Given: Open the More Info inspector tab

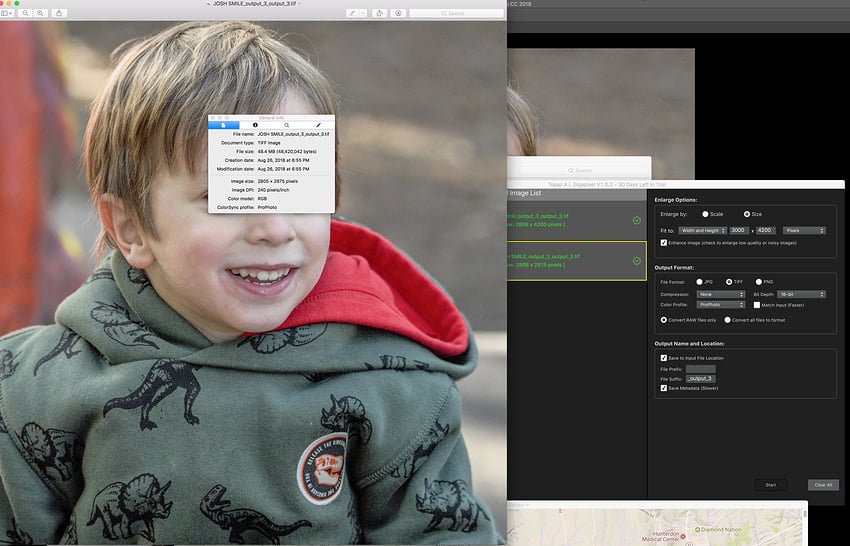Looking at the screenshot, I should click(255, 125).
